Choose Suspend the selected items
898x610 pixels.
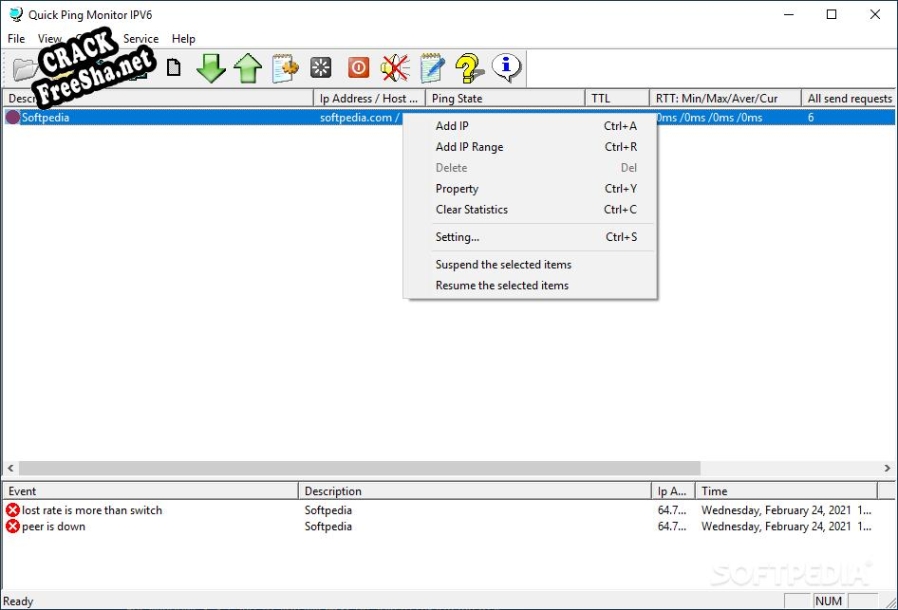tap(503, 265)
